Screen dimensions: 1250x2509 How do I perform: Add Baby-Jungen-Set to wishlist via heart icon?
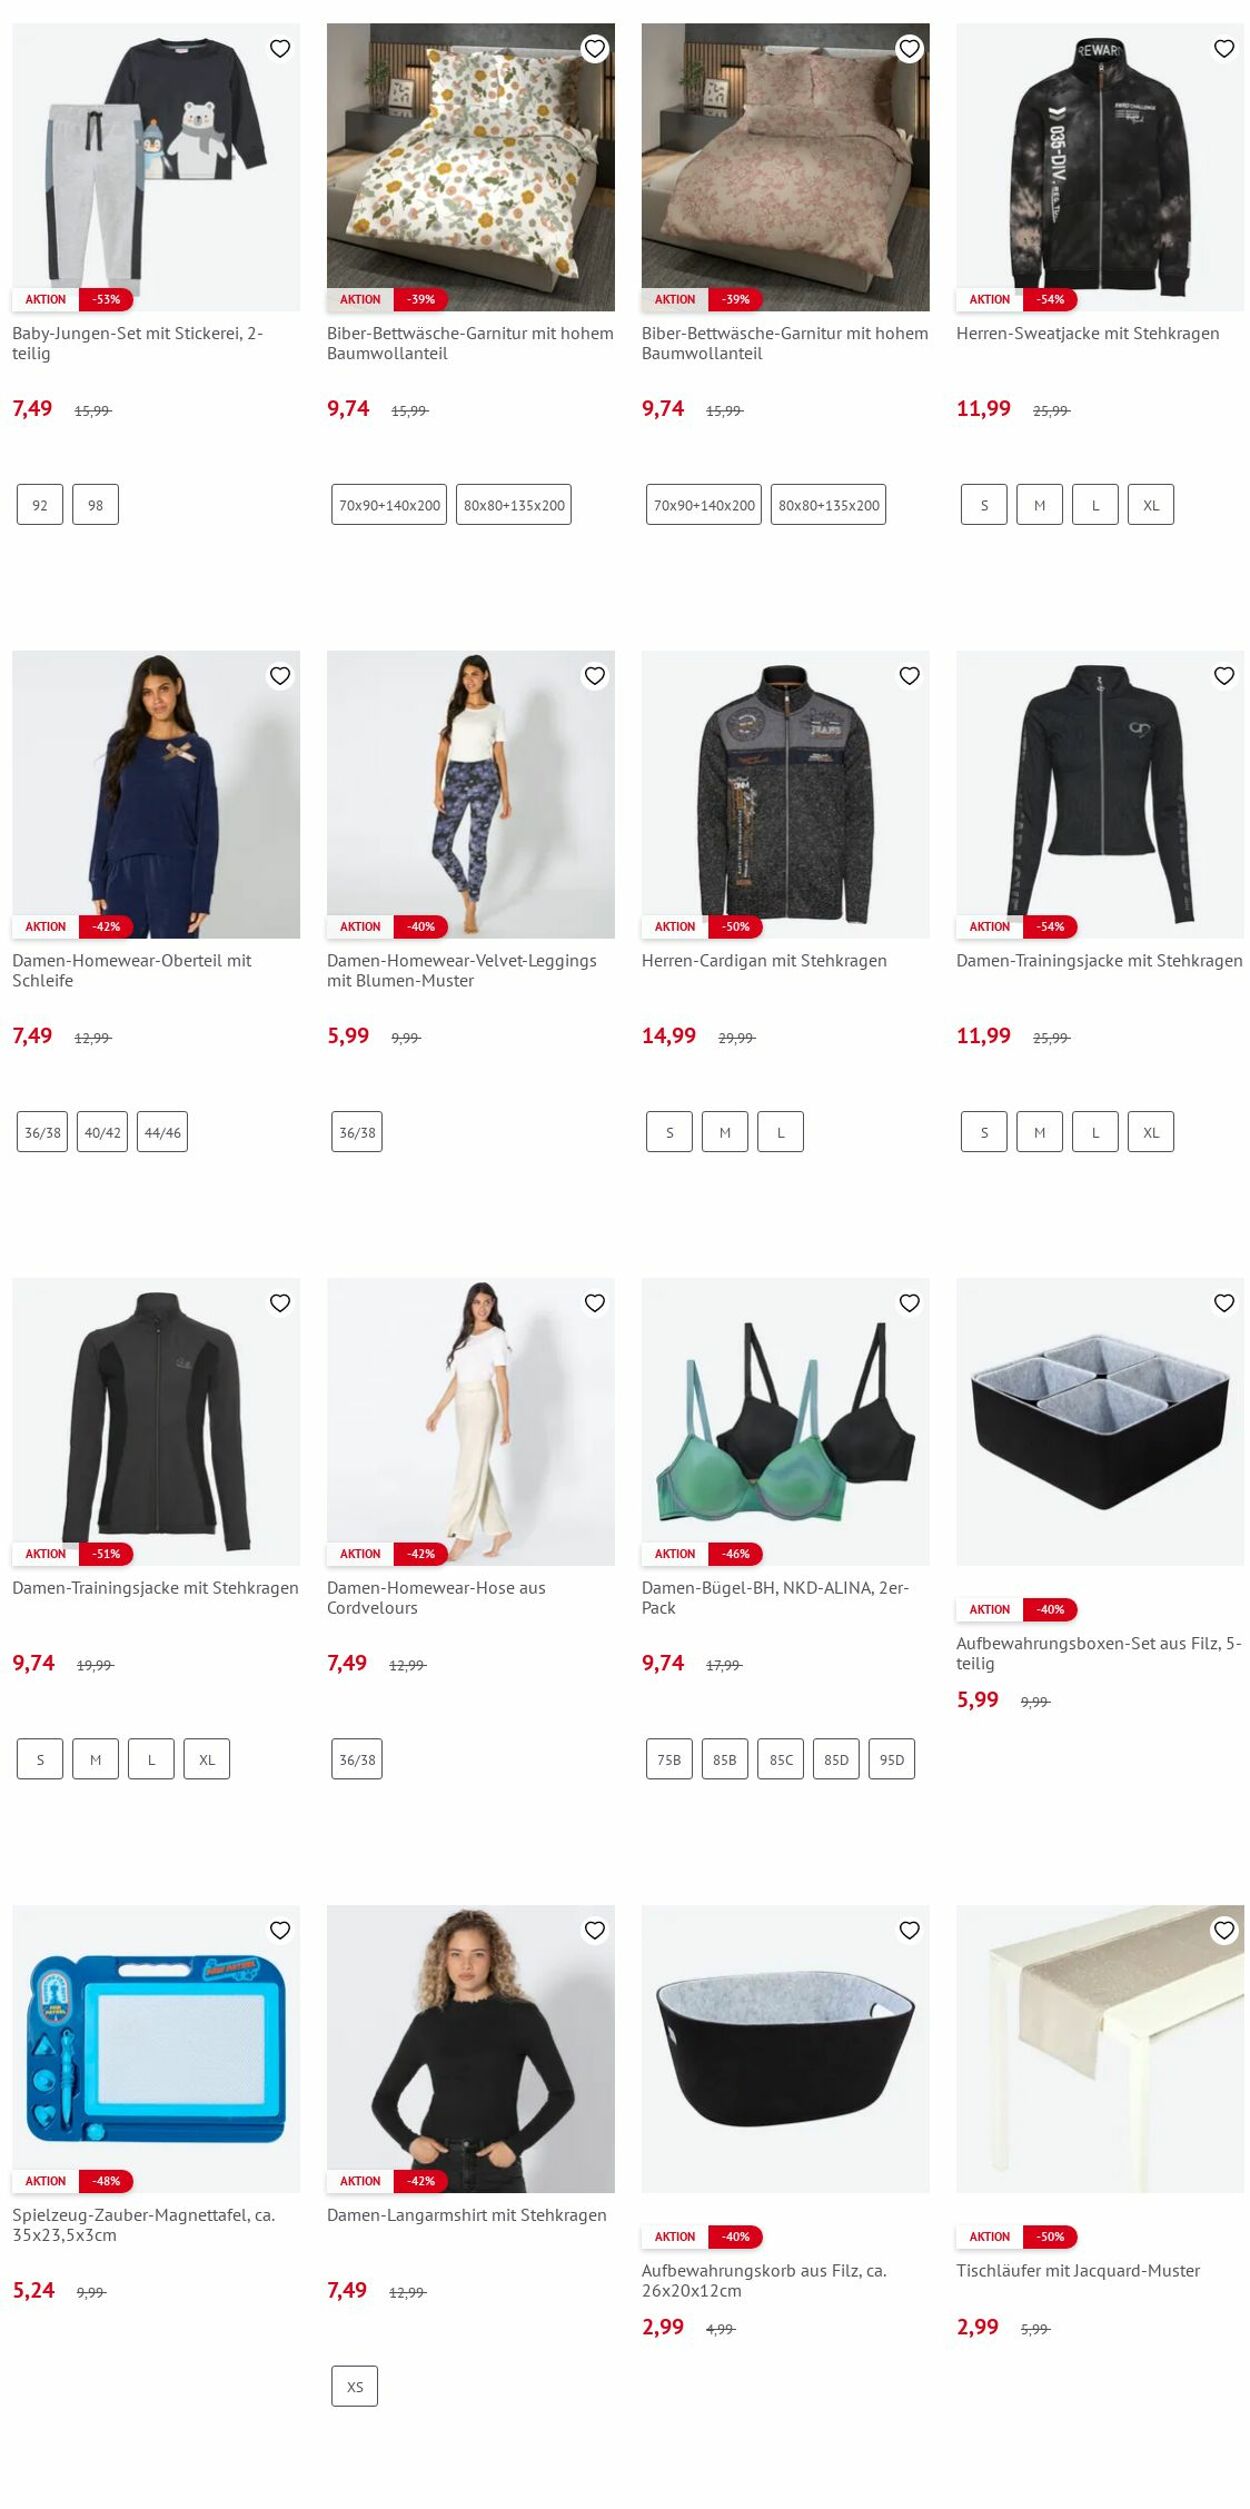[x=280, y=48]
